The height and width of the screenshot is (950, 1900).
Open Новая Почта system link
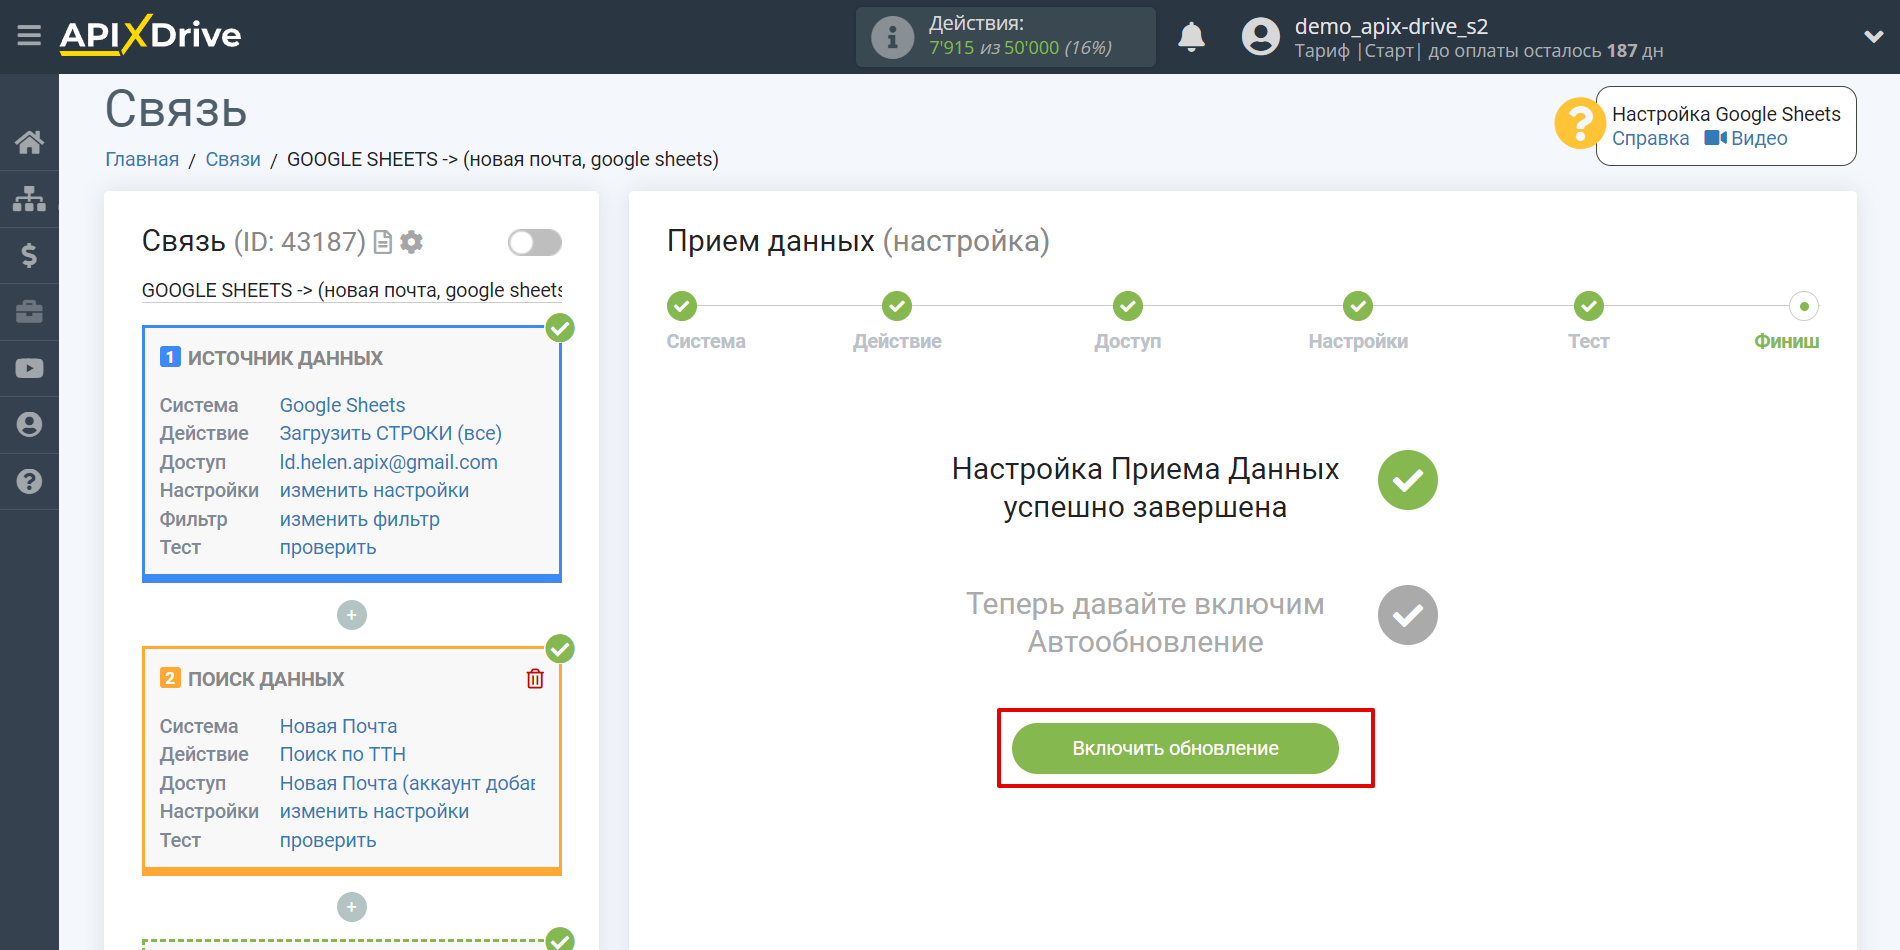tap(338, 726)
